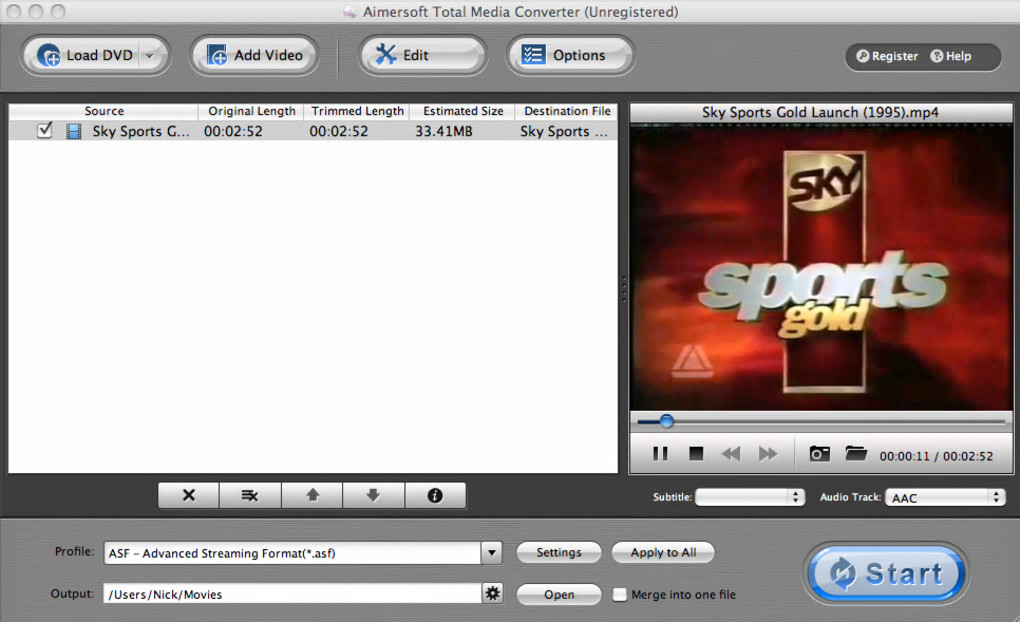
Task: Move the item up with the up arrow
Action: (312, 495)
